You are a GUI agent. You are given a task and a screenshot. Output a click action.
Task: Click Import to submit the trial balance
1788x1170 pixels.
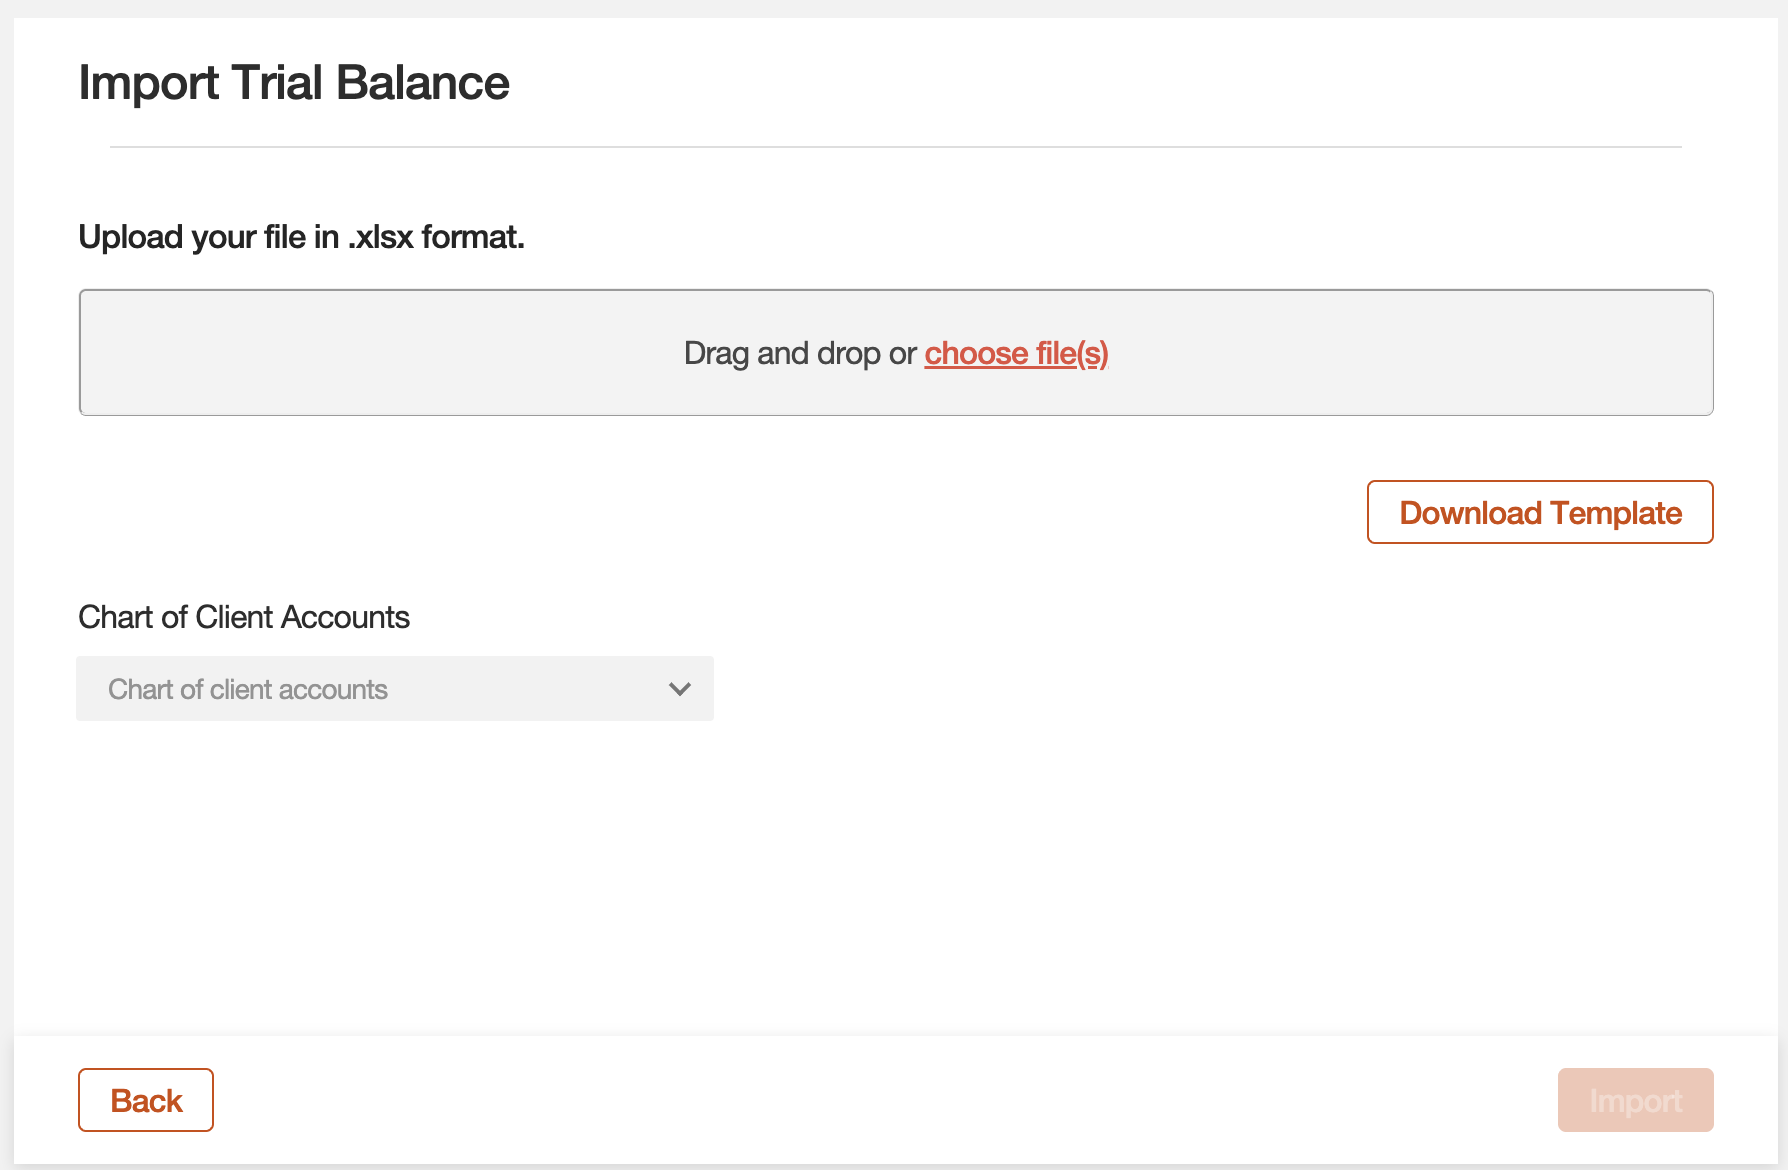1635,1100
